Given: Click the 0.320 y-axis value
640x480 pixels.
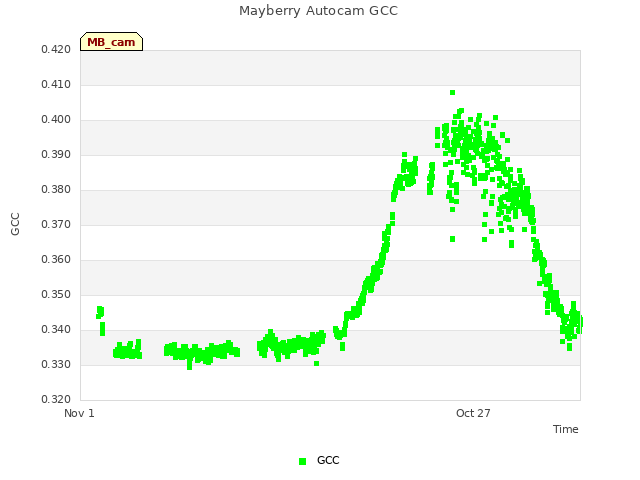Looking at the screenshot, I should point(56,399).
